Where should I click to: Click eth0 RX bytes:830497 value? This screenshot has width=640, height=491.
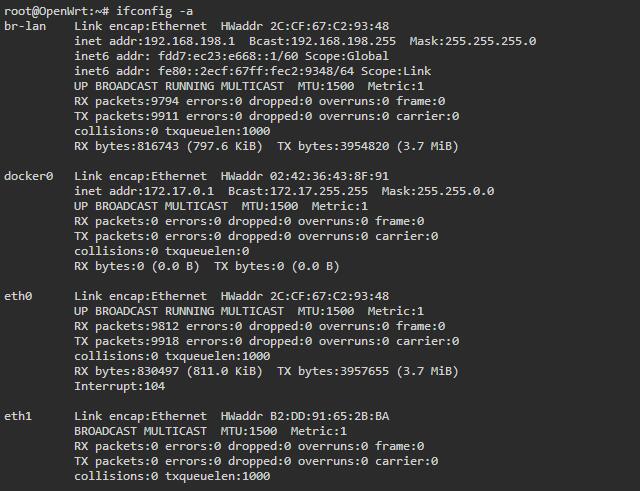127,371
